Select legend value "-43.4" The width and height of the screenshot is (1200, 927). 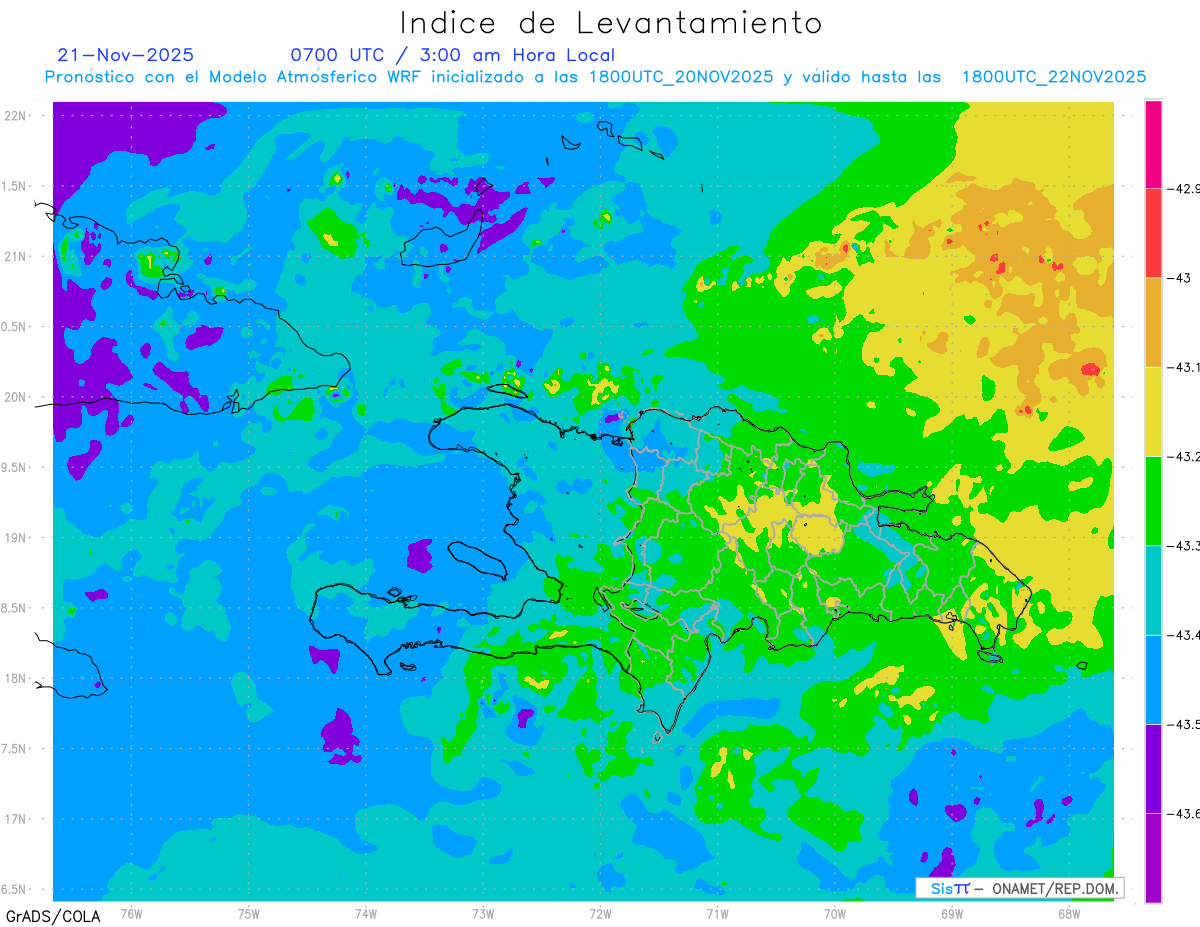tap(1185, 635)
